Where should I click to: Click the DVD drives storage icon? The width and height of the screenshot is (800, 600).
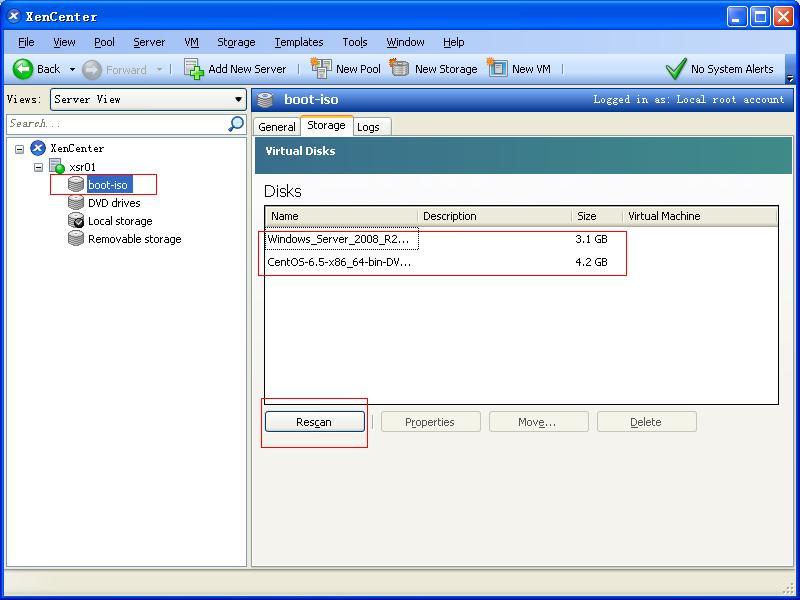[76, 203]
